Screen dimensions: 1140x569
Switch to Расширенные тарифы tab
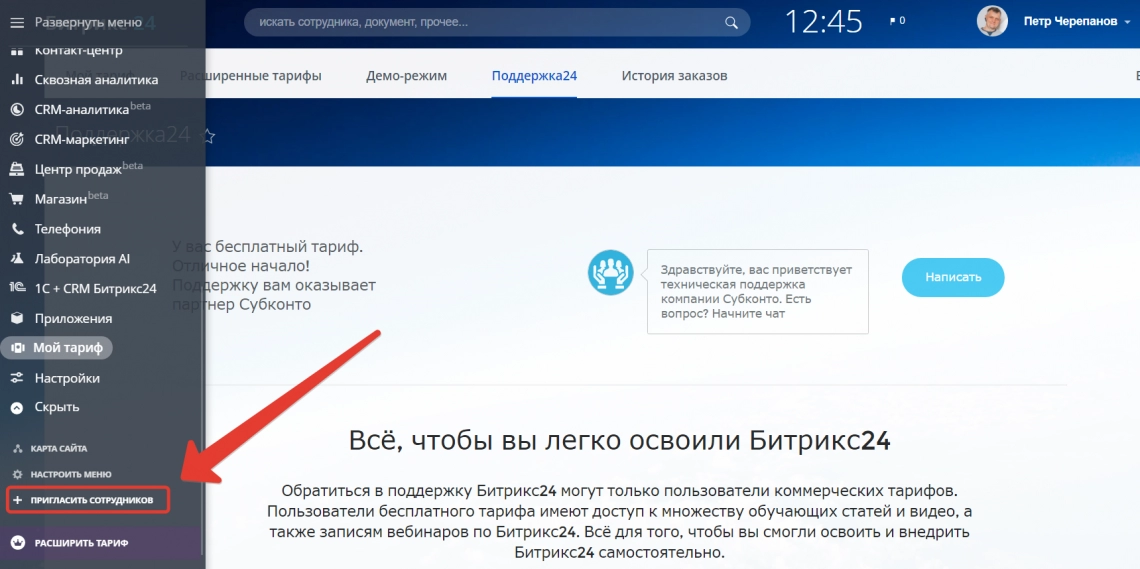(250, 76)
